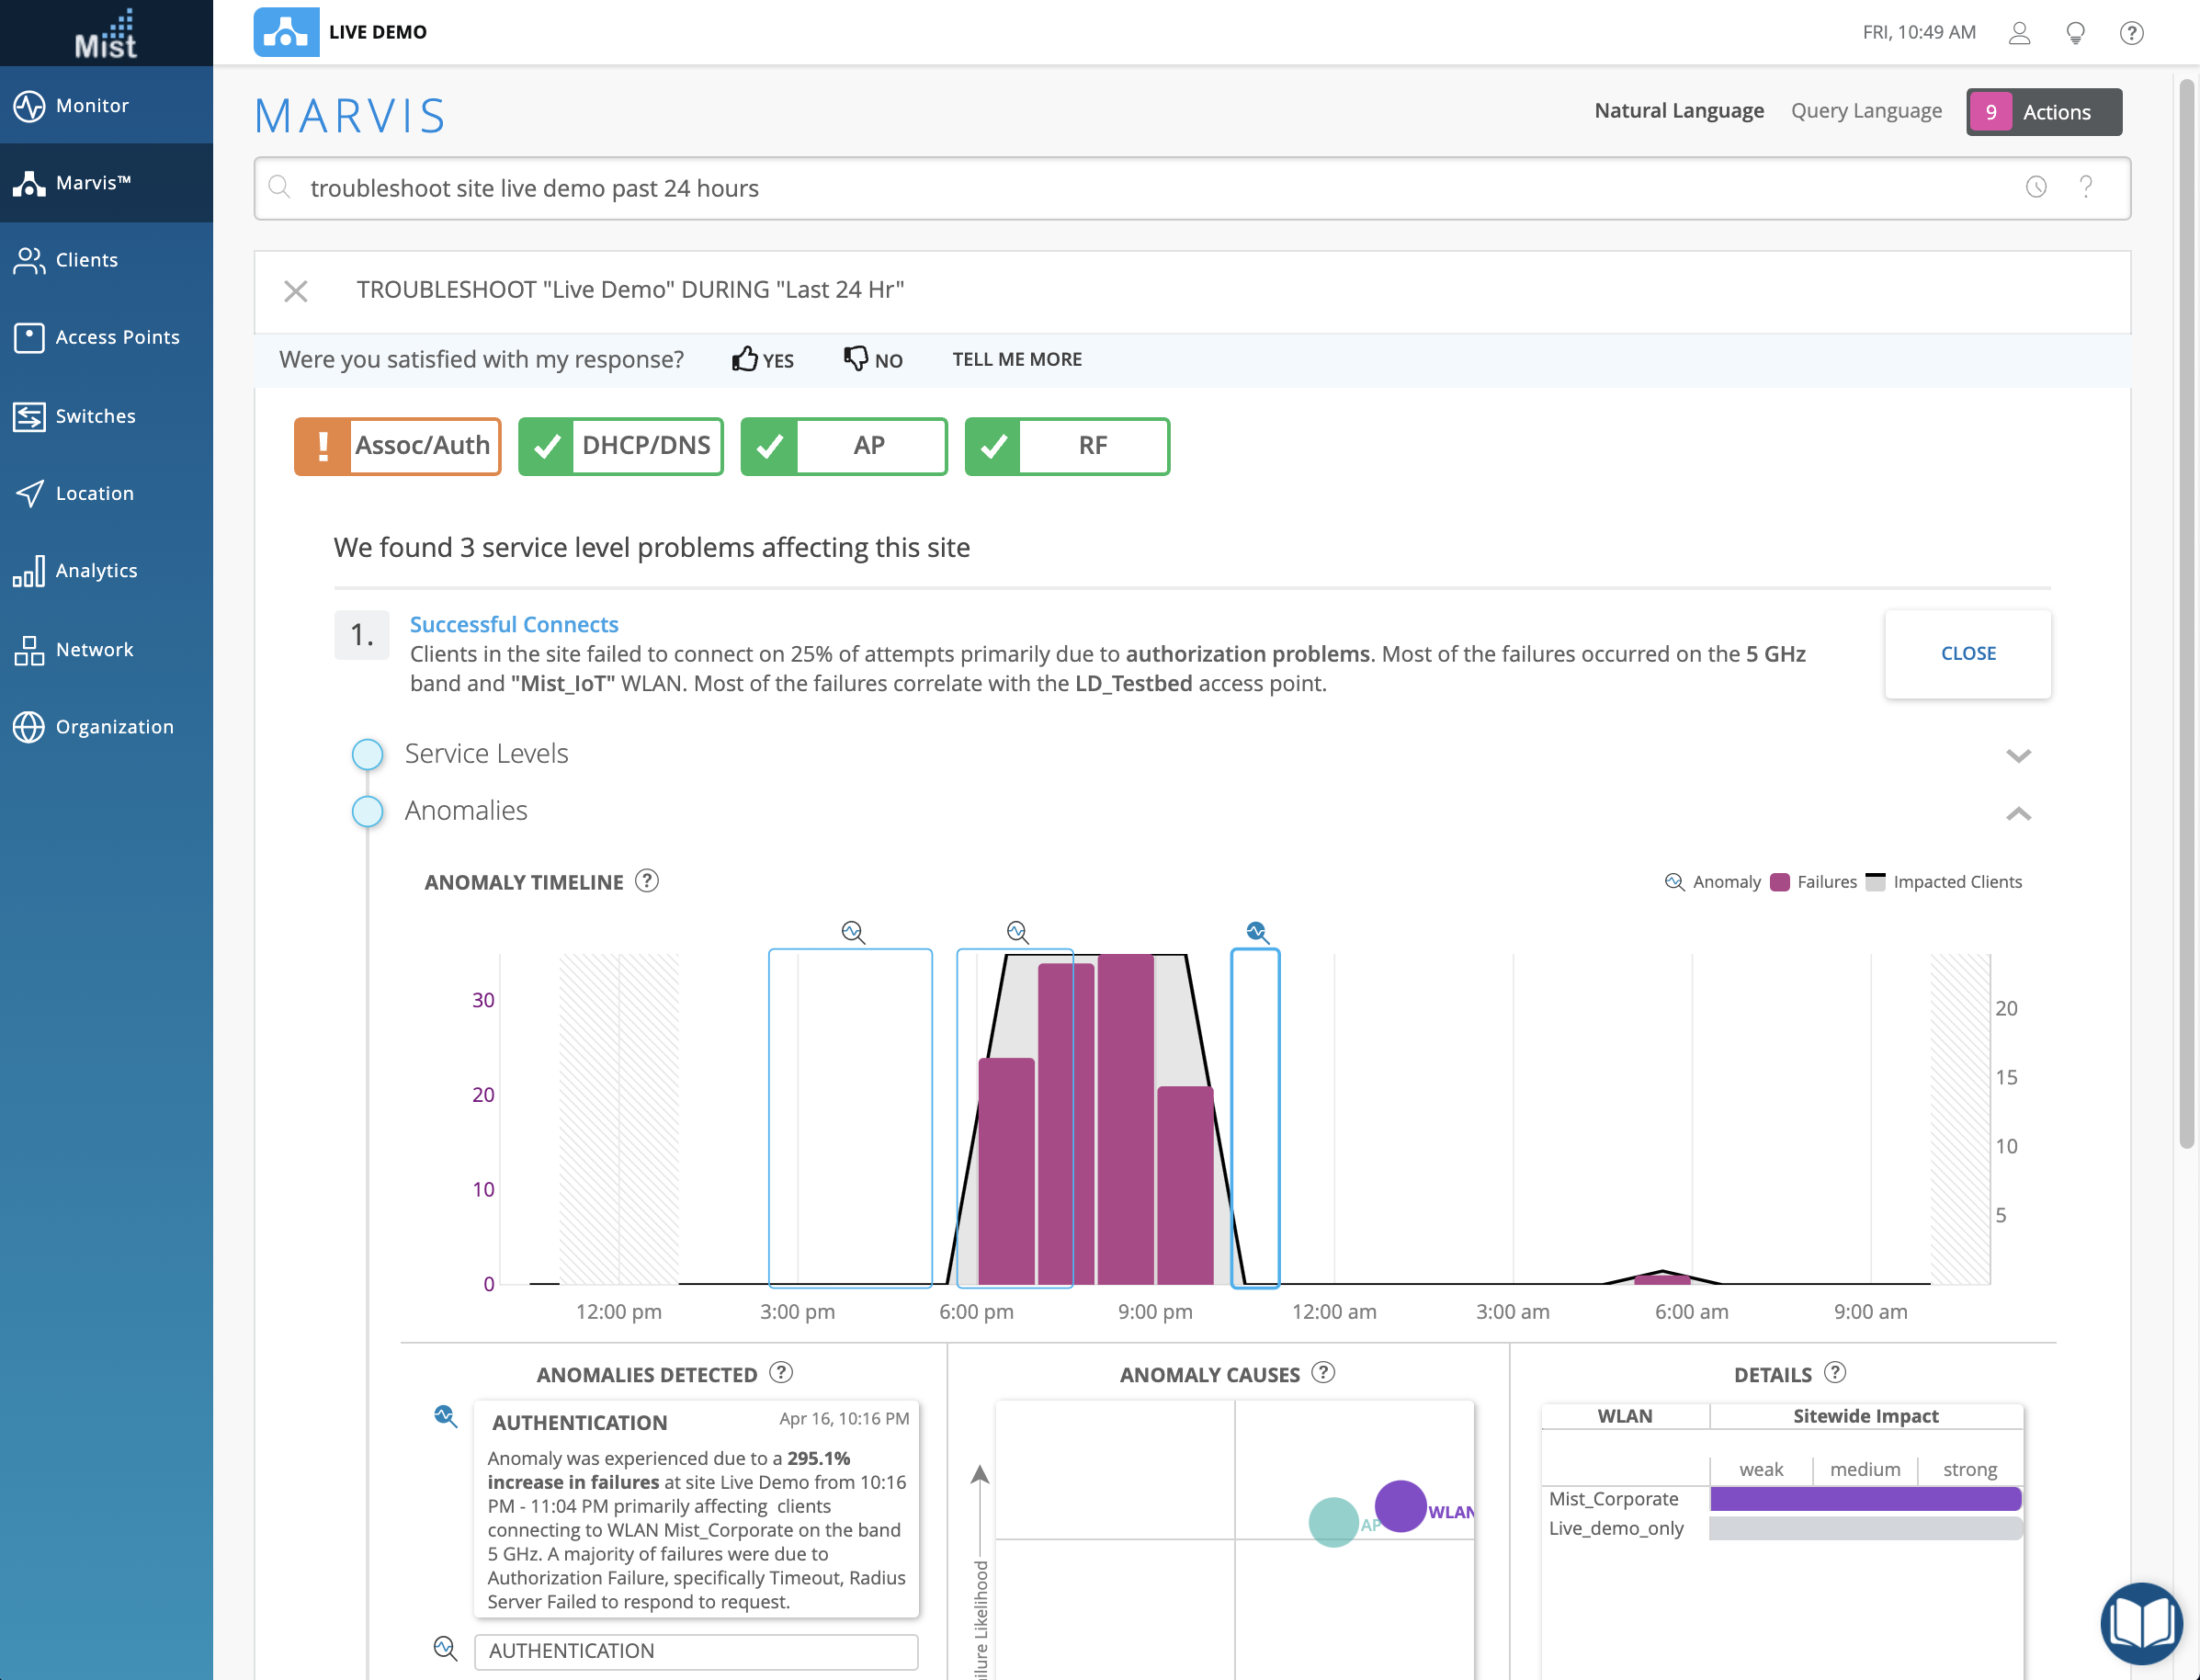Dismiss troubleshoot result with X icon
Screen dimensions: 2200x1680
tap(295, 291)
